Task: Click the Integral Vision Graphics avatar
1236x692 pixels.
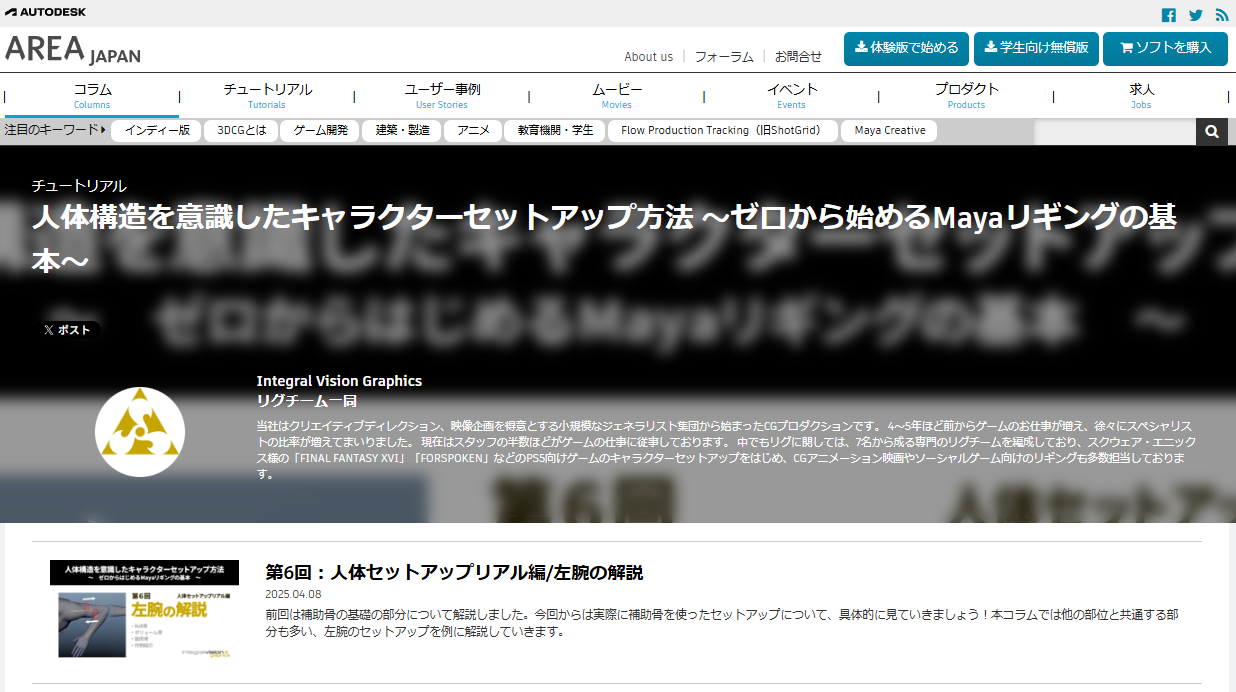Action: coord(140,432)
